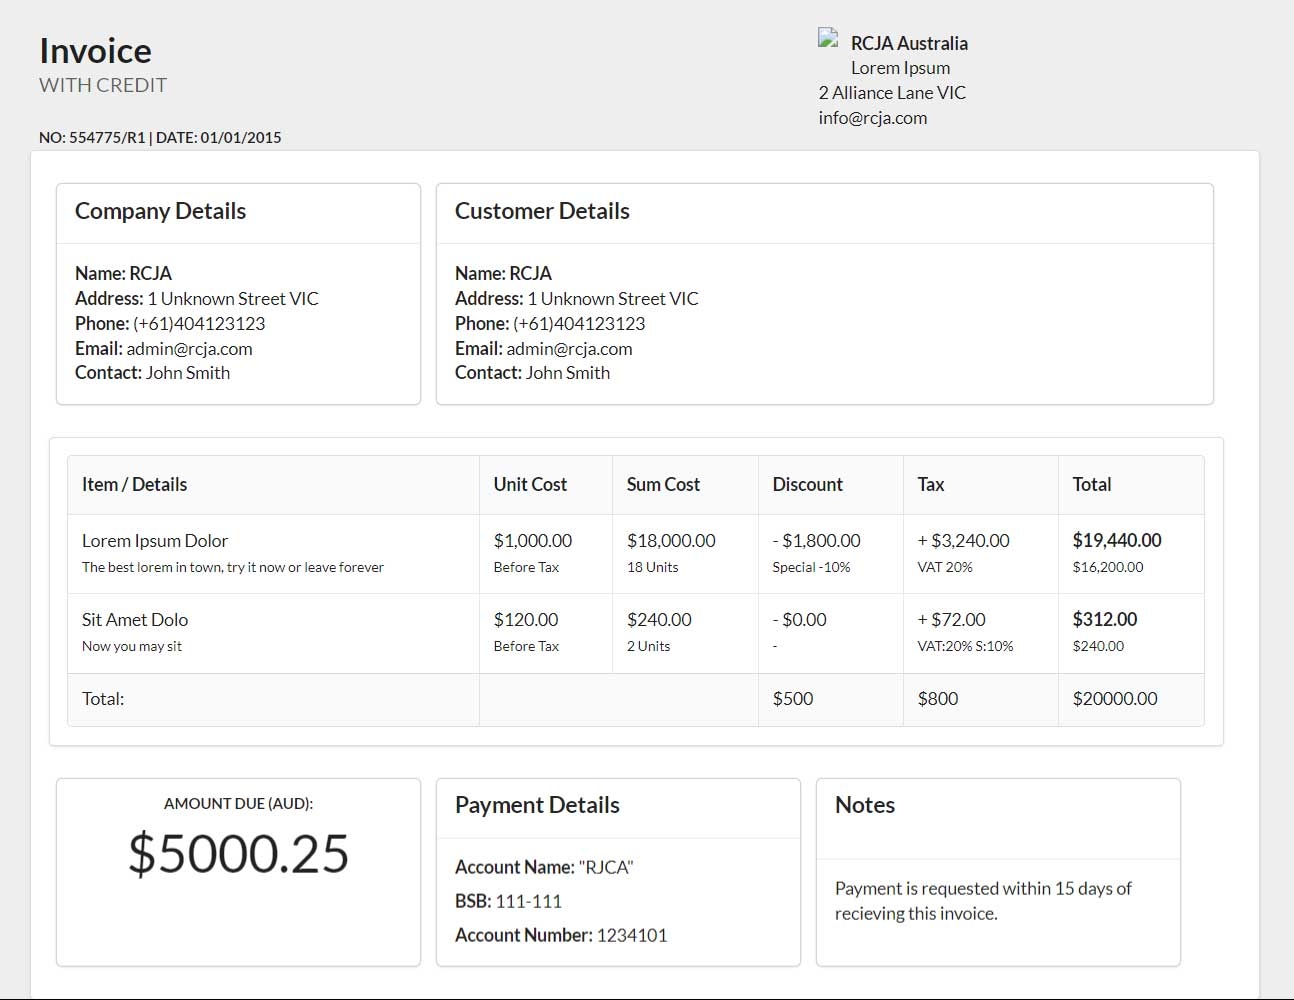Click the $5000.25 amount due figure
The height and width of the screenshot is (1000, 1294).
(x=239, y=855)
